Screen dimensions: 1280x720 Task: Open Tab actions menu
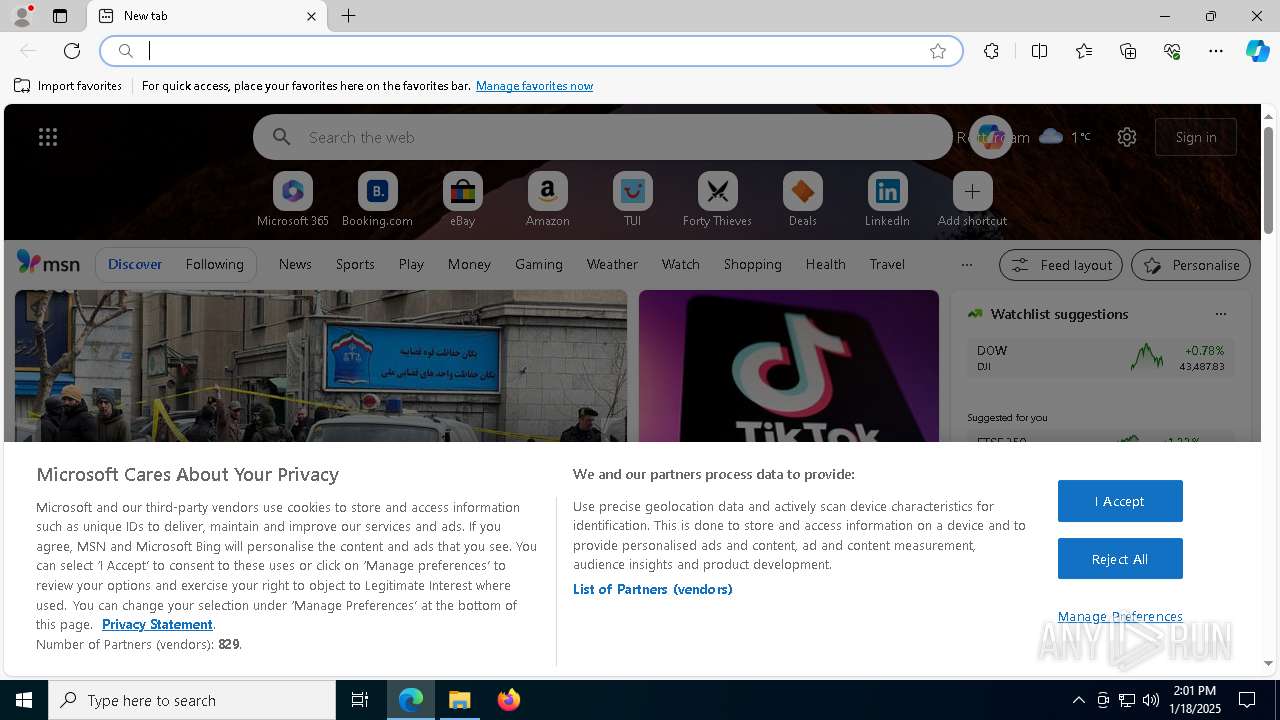tap(60, 16)
